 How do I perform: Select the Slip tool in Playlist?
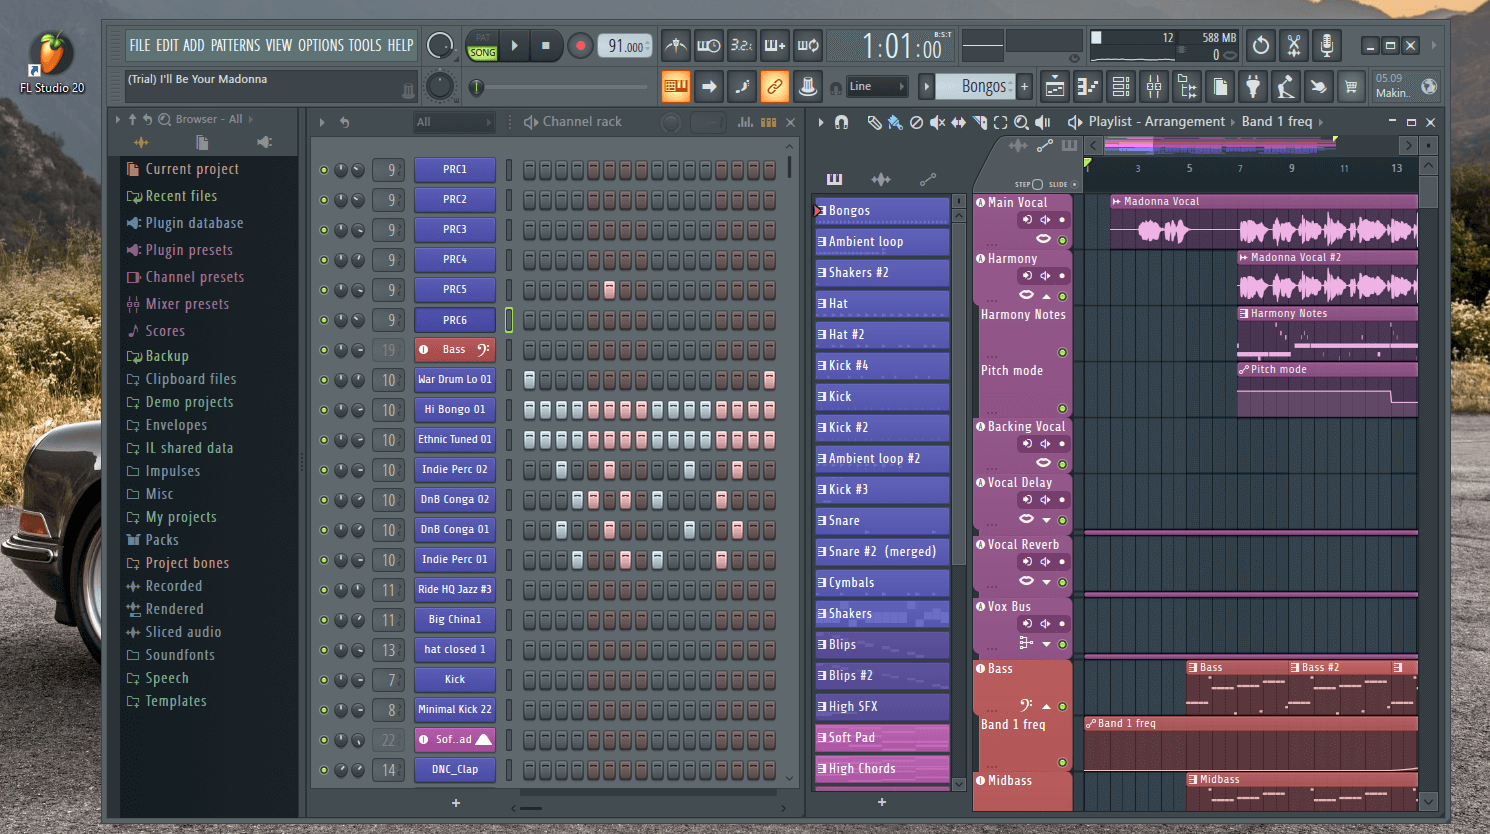click(958, 122)
